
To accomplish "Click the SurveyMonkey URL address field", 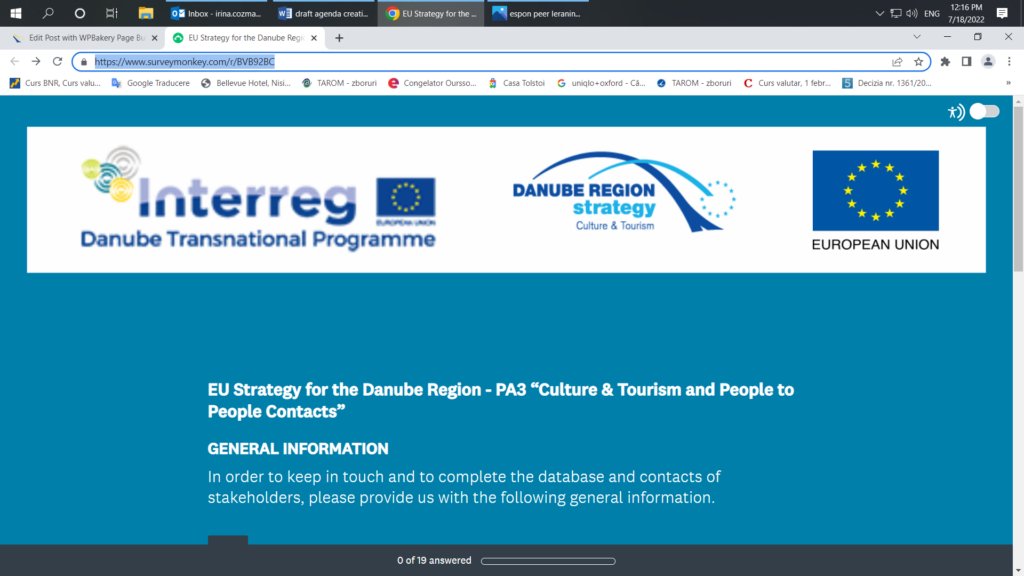I will click(480, 61).
